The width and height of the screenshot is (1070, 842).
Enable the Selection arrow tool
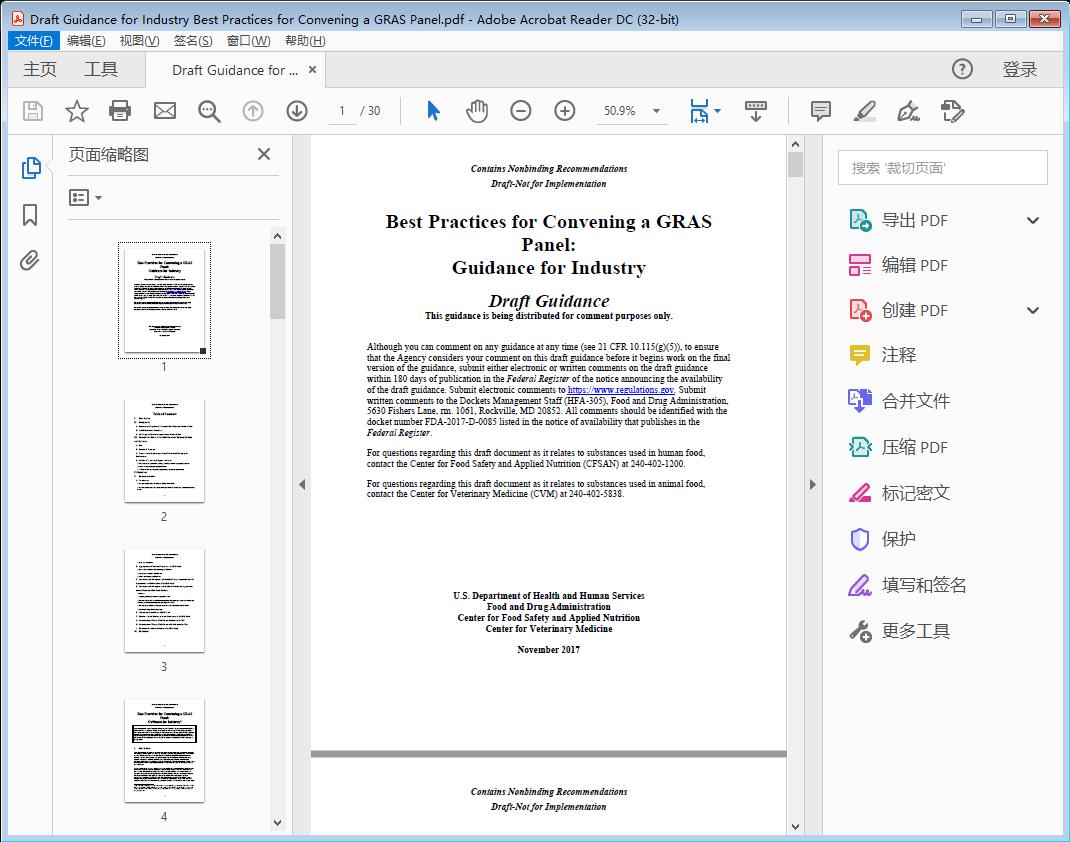(433, 111)
